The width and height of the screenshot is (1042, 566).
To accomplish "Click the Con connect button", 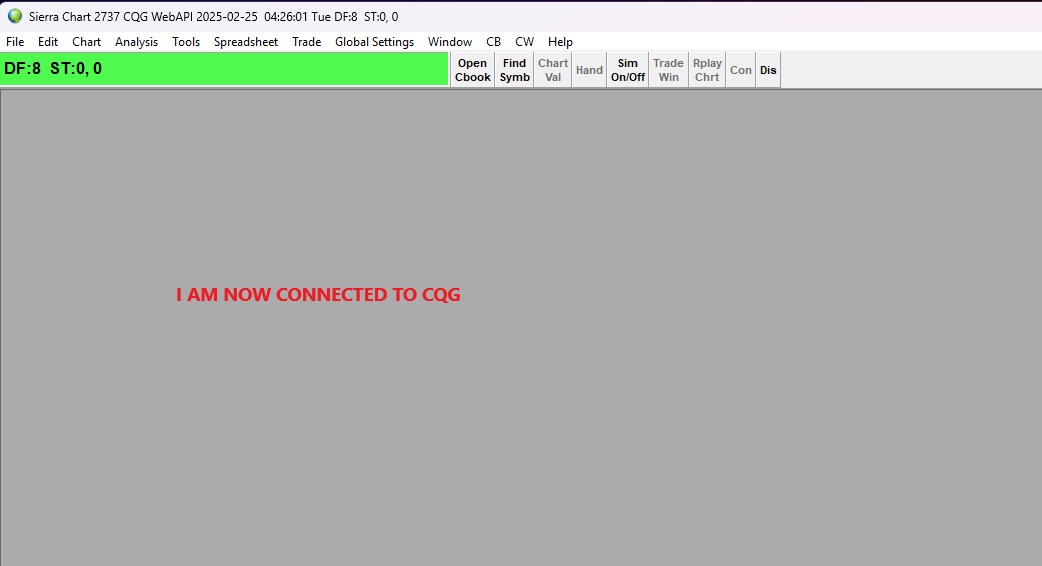I will pyautogui.click(x=741, y=70).
